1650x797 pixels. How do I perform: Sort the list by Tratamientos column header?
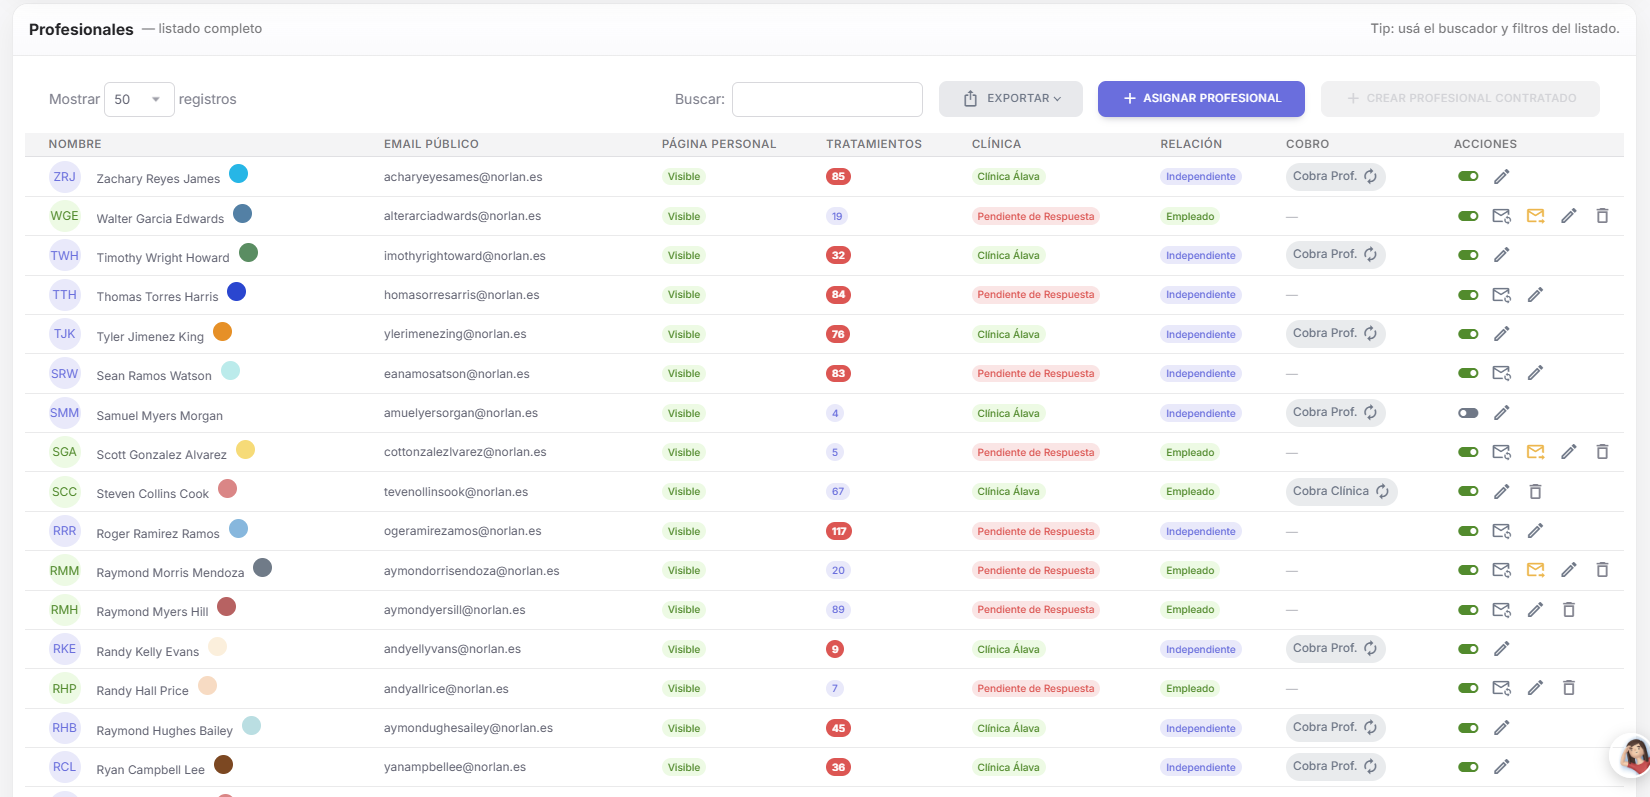click(874, 144)
